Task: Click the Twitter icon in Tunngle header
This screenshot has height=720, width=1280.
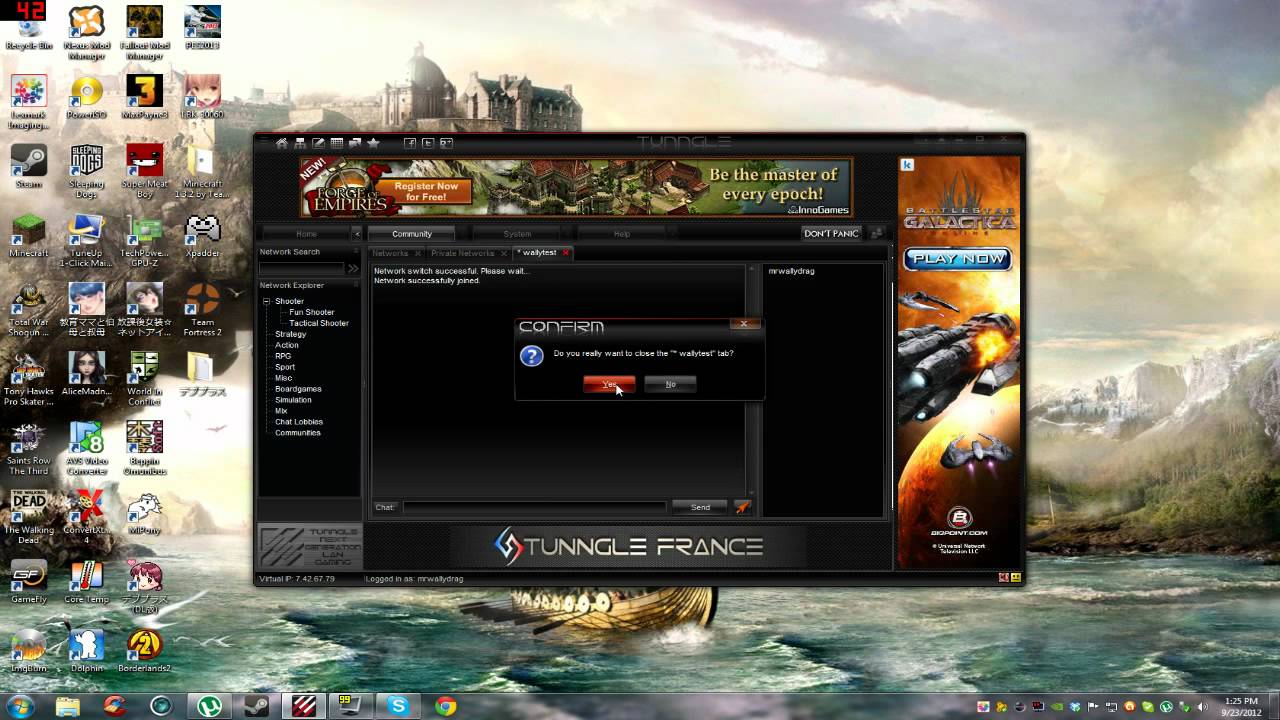Action: pyautogui.click(x=427, y=143)
